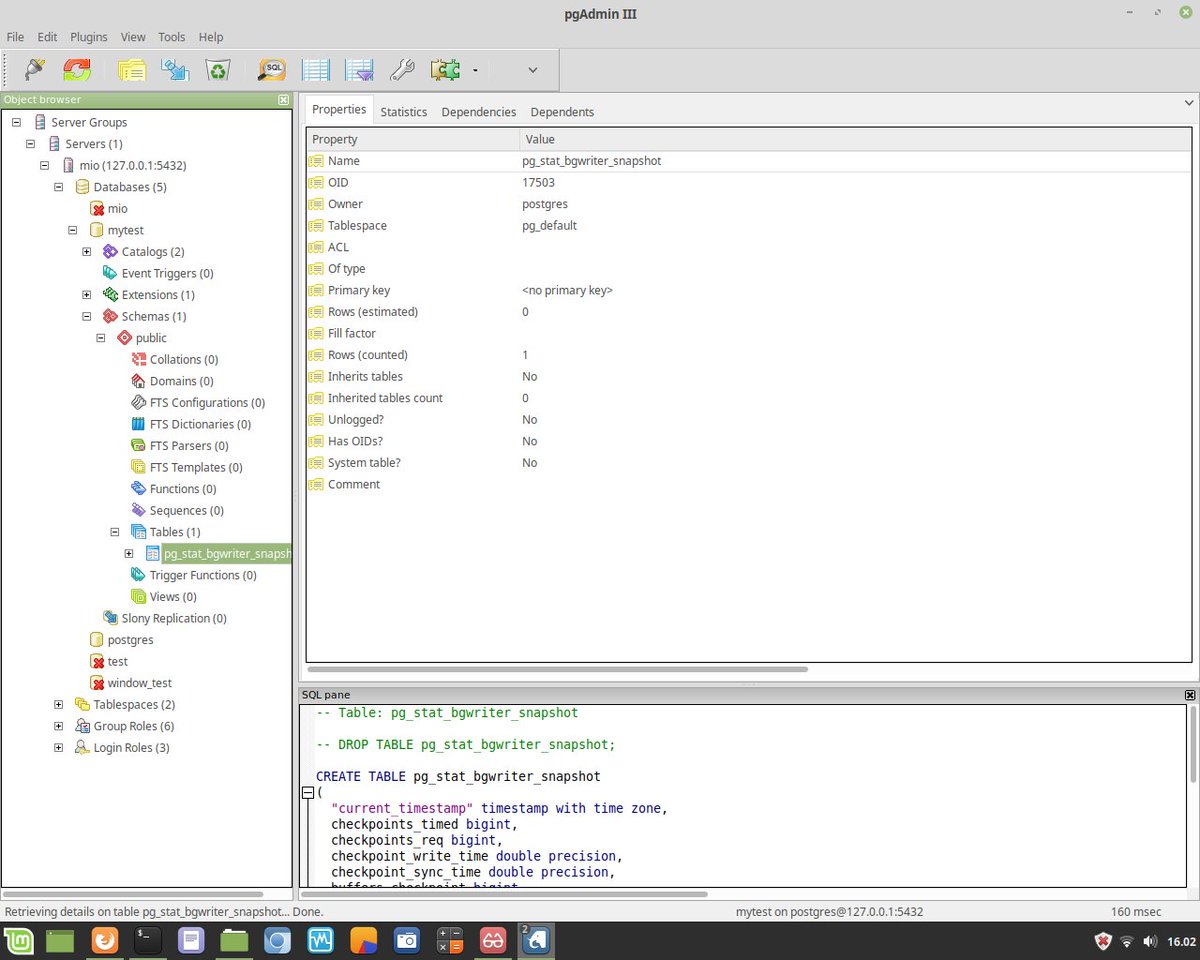Execute arbitrary SQL queries with the SQL icon
This screenshot has width=1200, height=960.
tap(270, 70)
